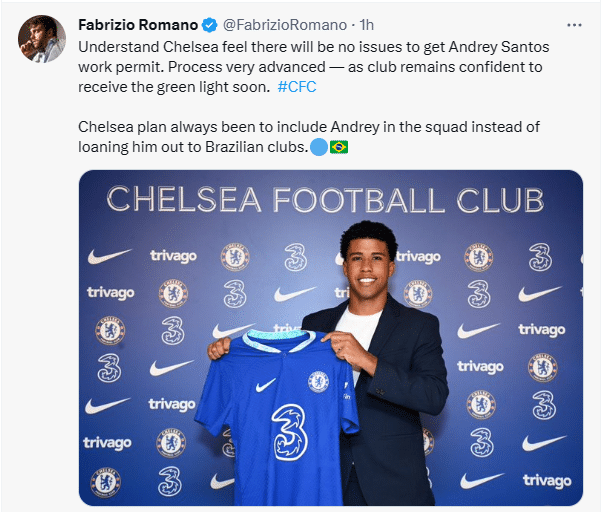601x512 pixels.
Task: Click the Brazilian flag emoji
Action: click(339, 147)
